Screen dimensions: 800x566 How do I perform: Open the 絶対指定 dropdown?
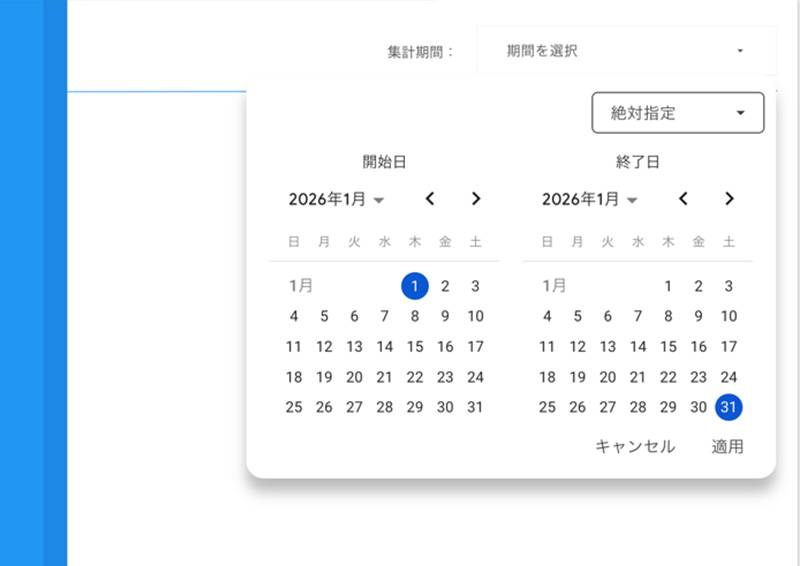click(677, 113)
